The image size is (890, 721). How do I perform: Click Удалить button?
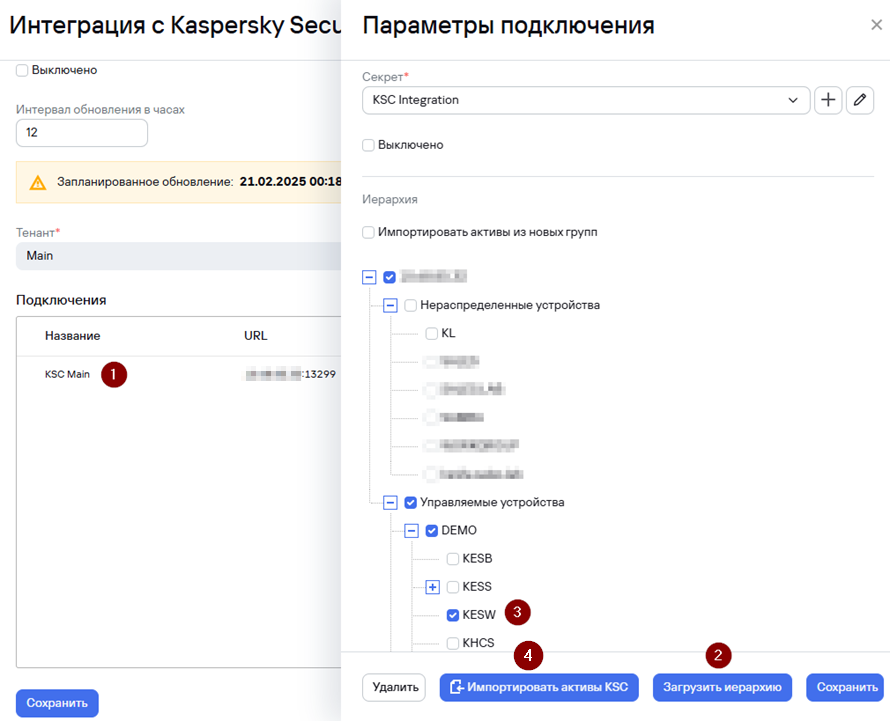click(x=394, y=688)
